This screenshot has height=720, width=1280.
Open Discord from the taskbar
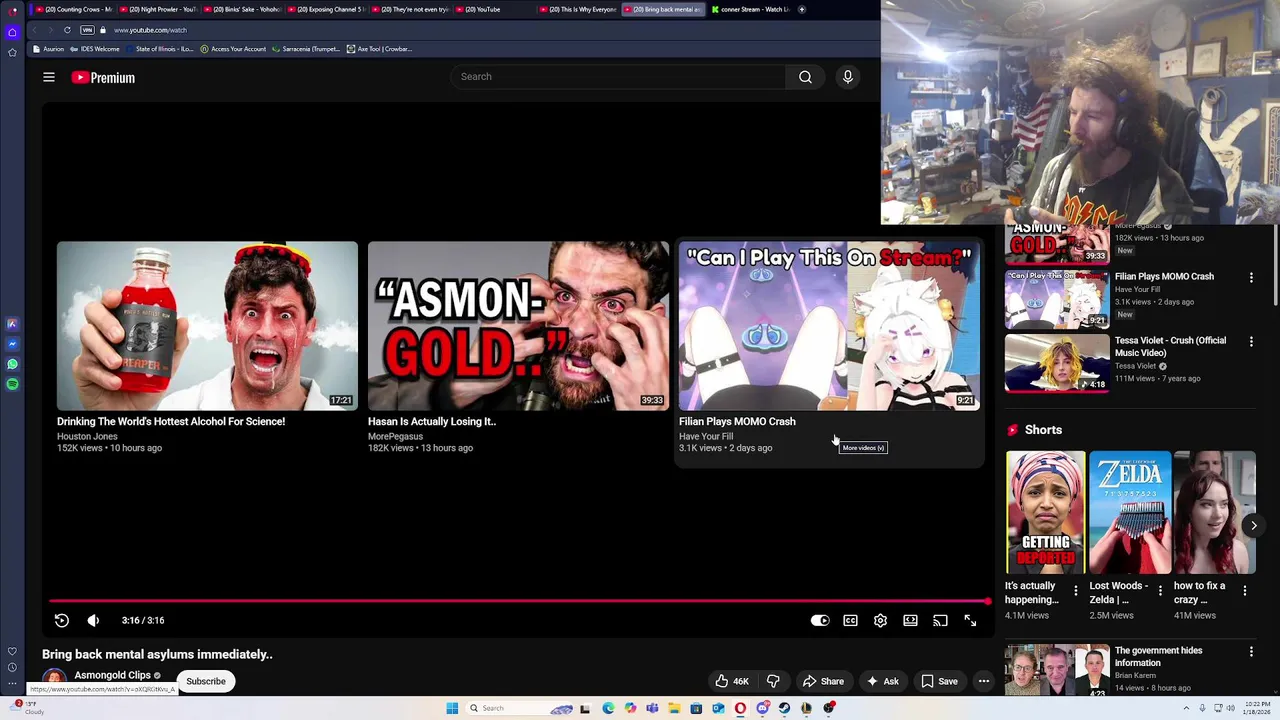(763, 708)
